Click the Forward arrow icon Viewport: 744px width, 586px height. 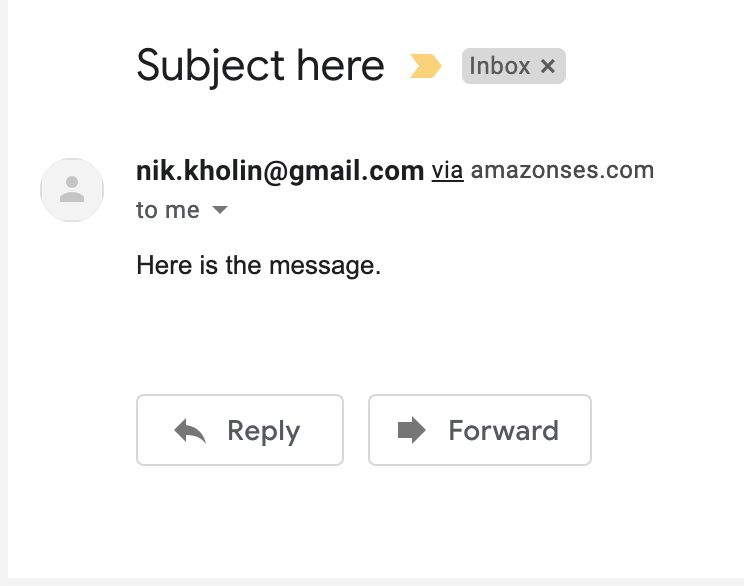tap(411, 431)
